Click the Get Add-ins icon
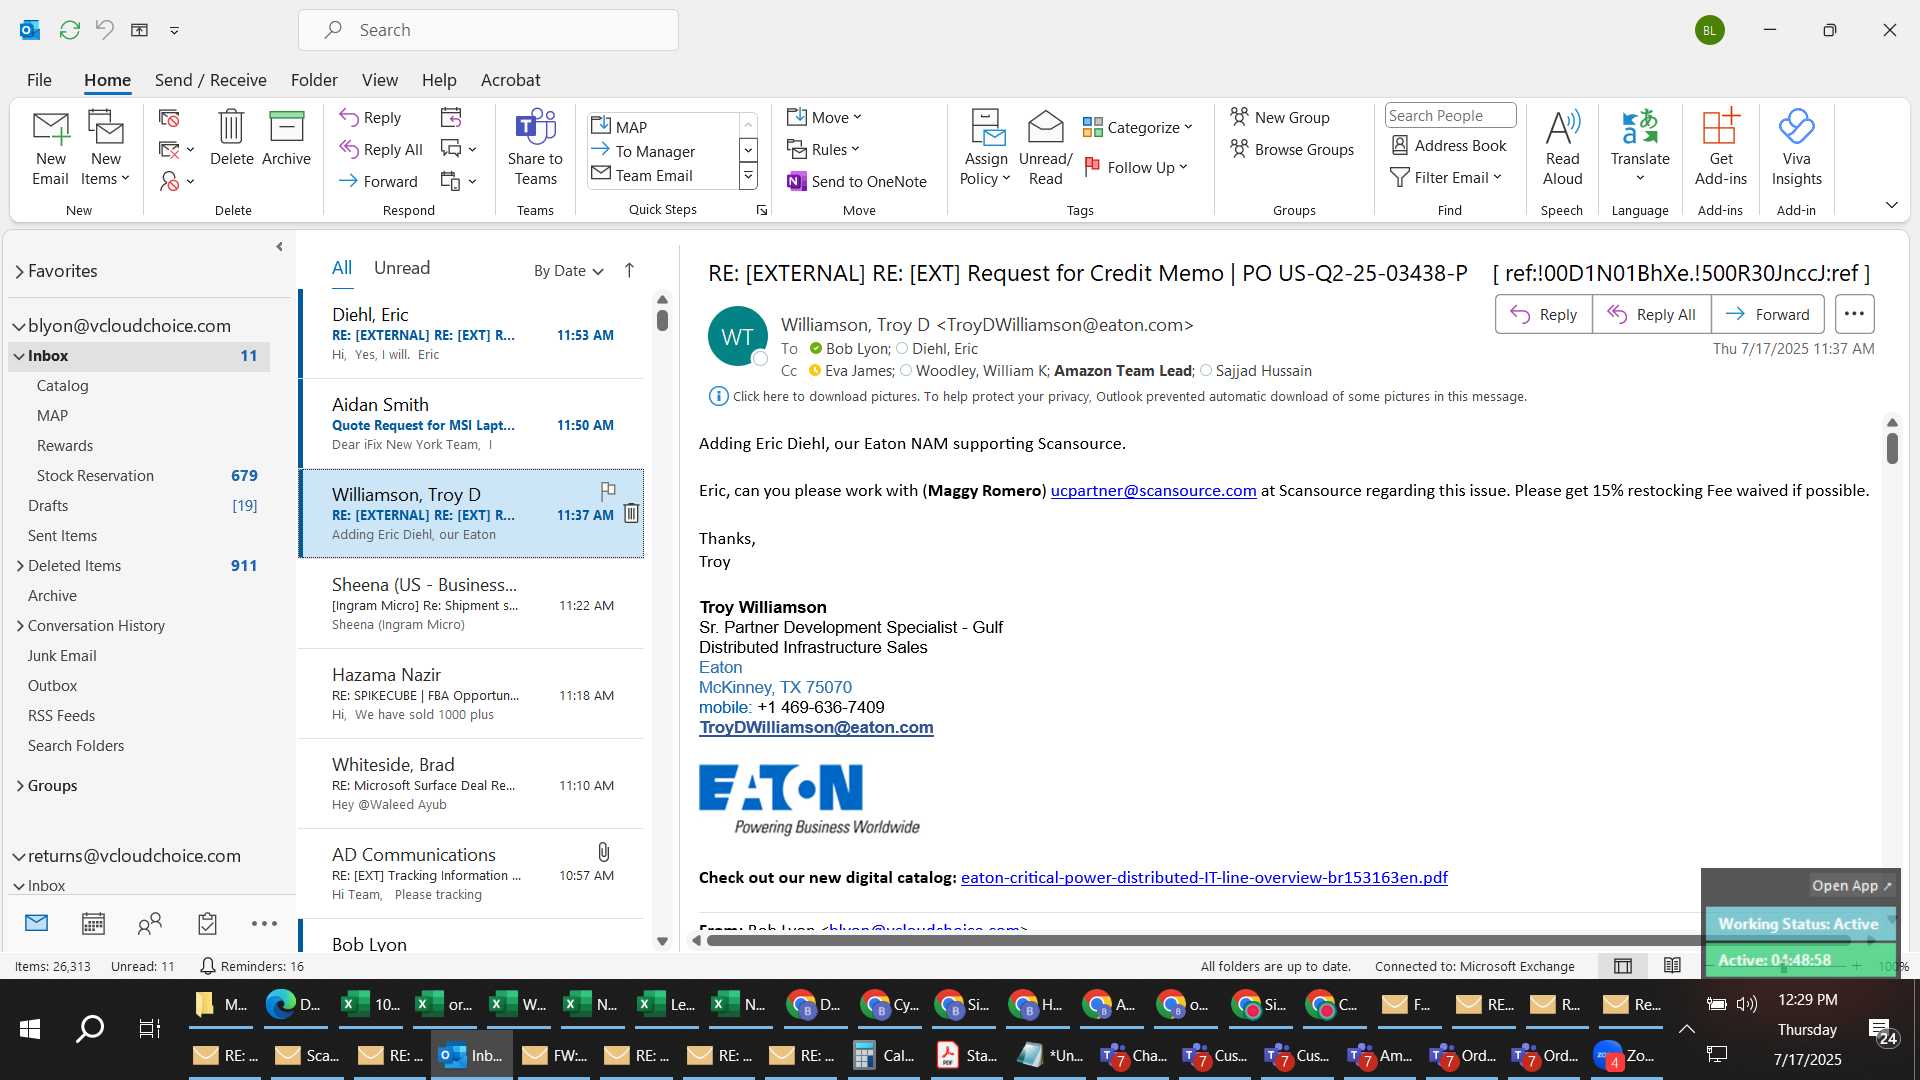The image size is (1920, 1080). tap(1720, 148)
